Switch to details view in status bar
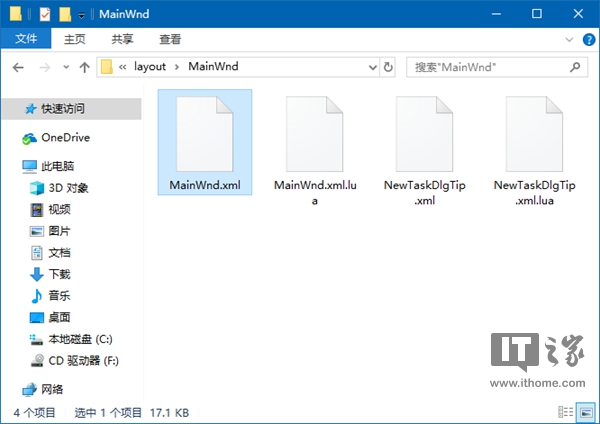 tap(566, 412)
